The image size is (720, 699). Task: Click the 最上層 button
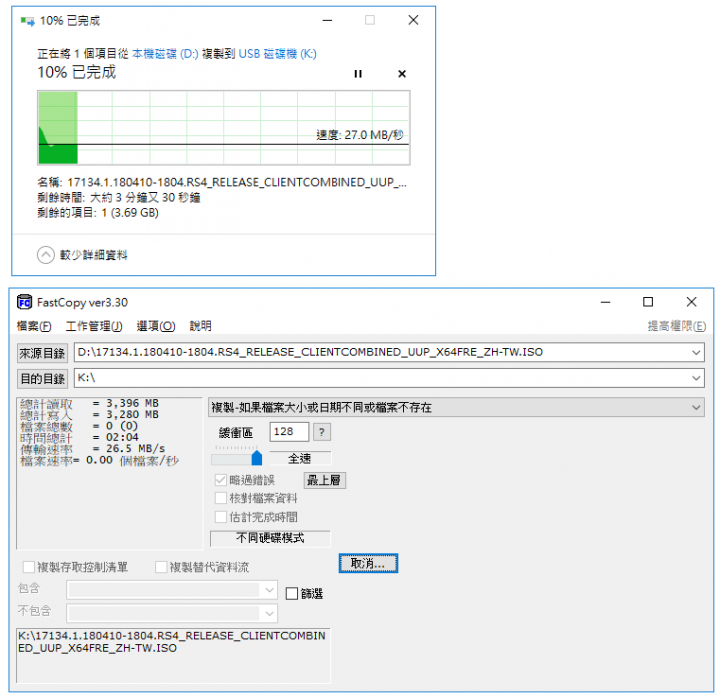pos(325,480)
